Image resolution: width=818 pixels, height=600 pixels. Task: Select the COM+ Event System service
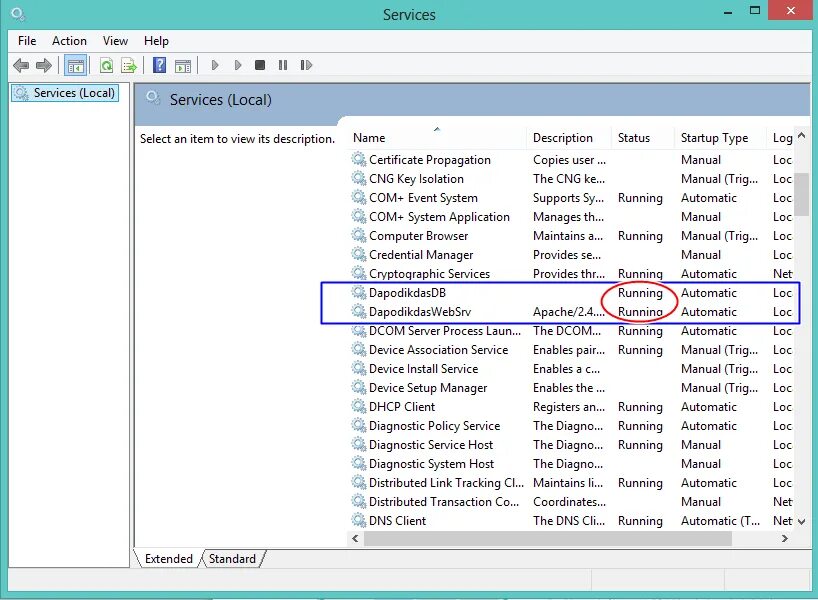pos(571,198)
